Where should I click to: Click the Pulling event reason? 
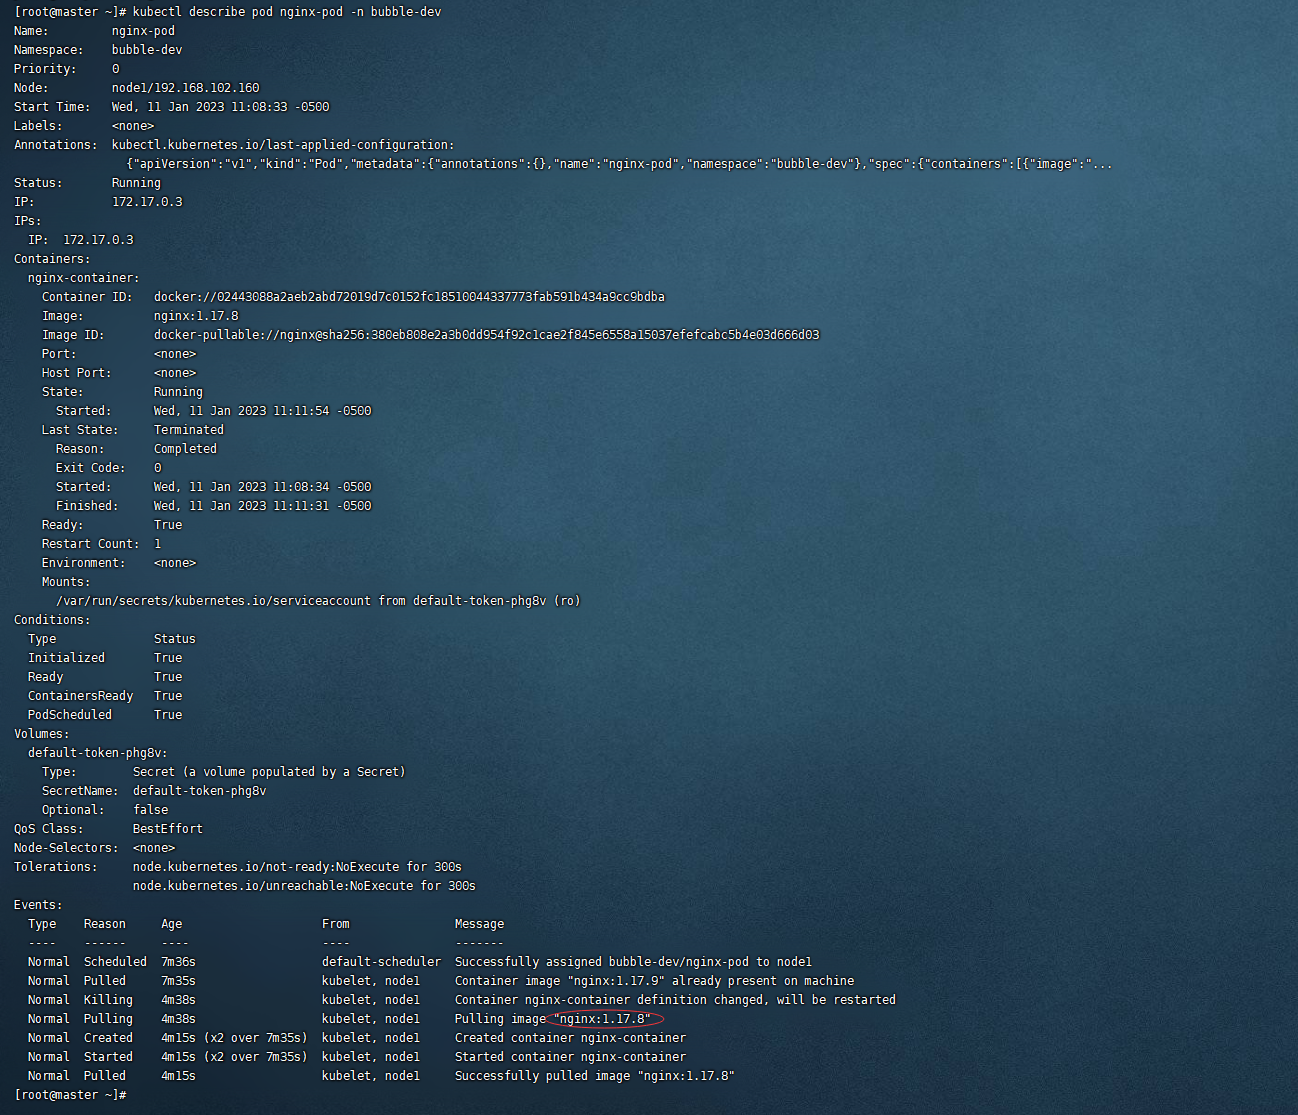[108, 1019]
